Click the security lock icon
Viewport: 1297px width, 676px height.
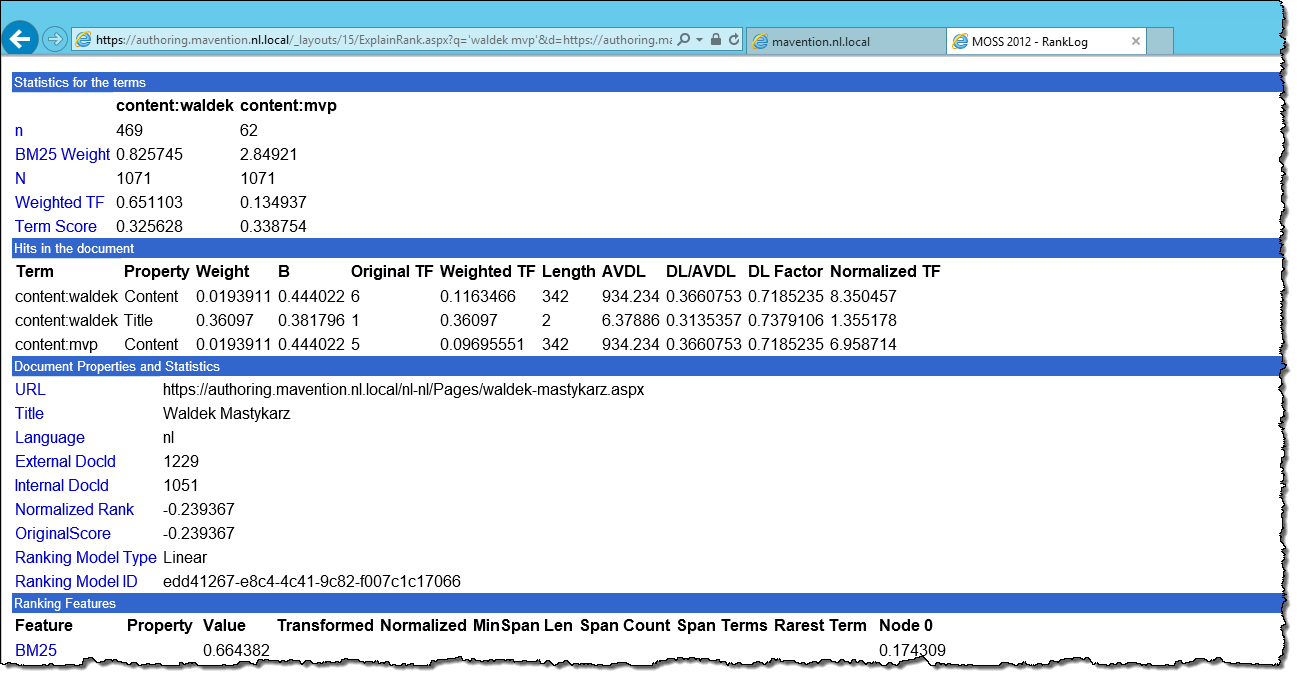pos(716,40)
